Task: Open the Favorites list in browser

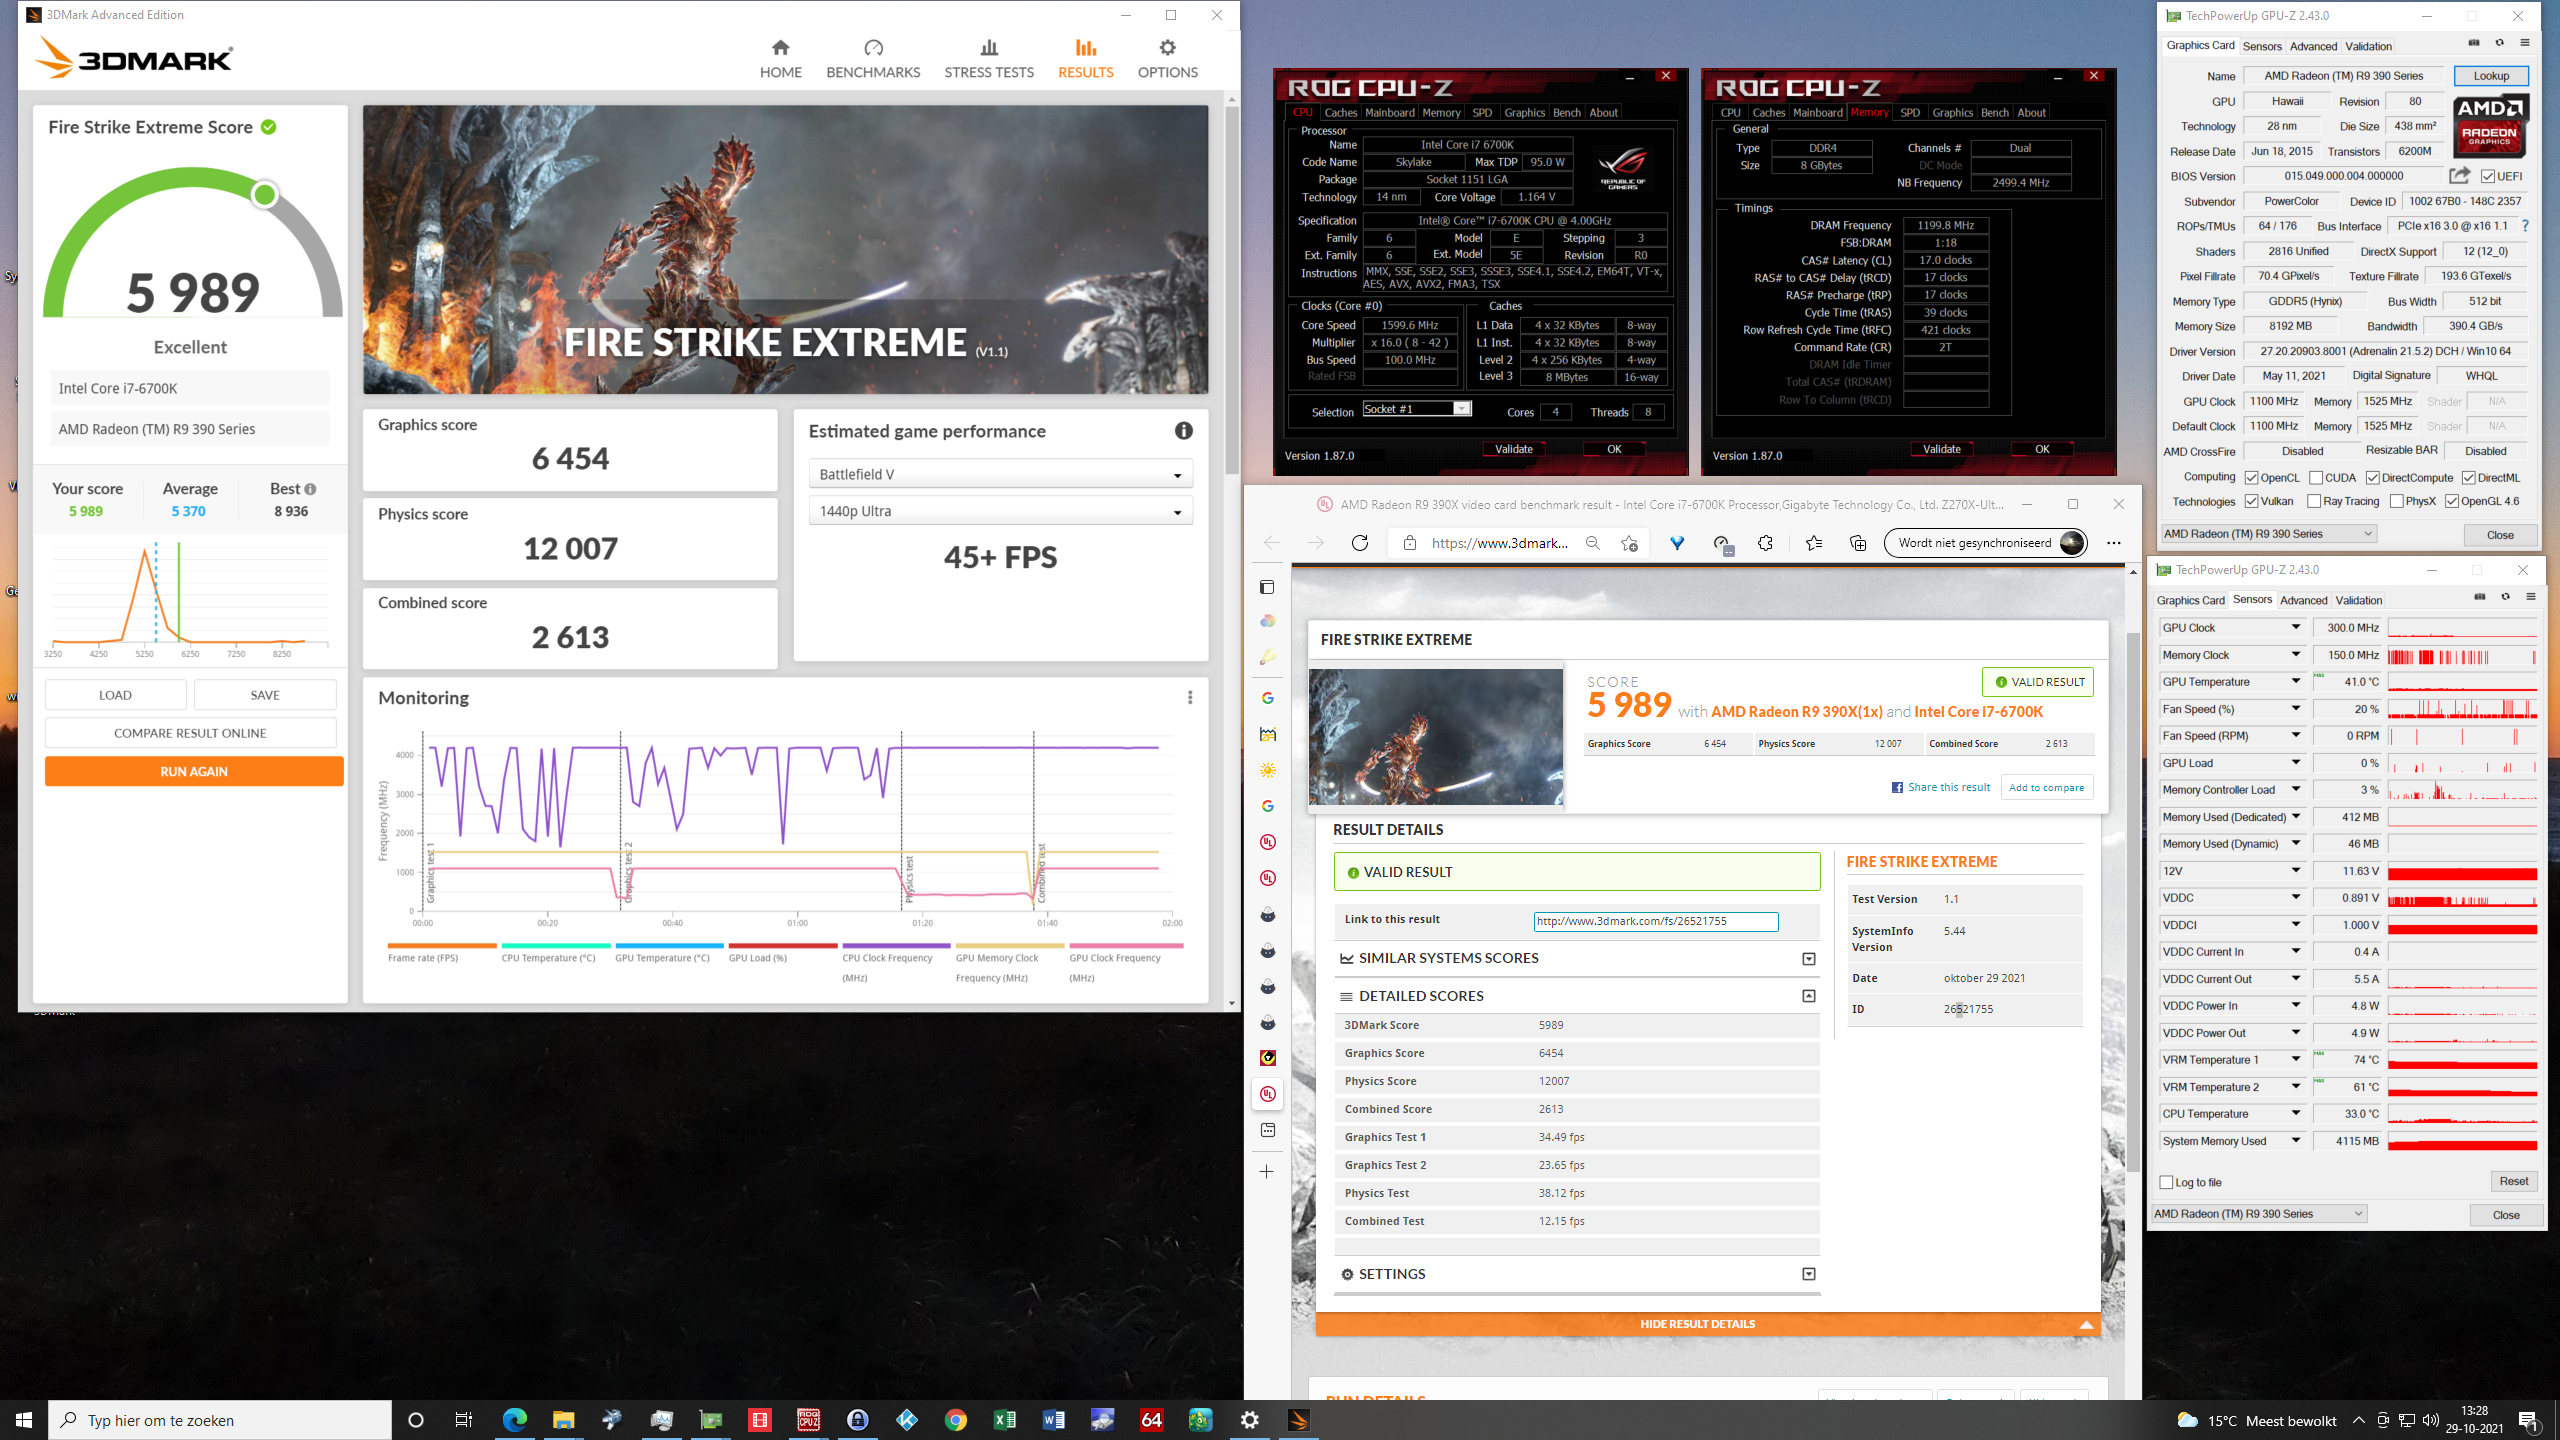Action: 1814,543
